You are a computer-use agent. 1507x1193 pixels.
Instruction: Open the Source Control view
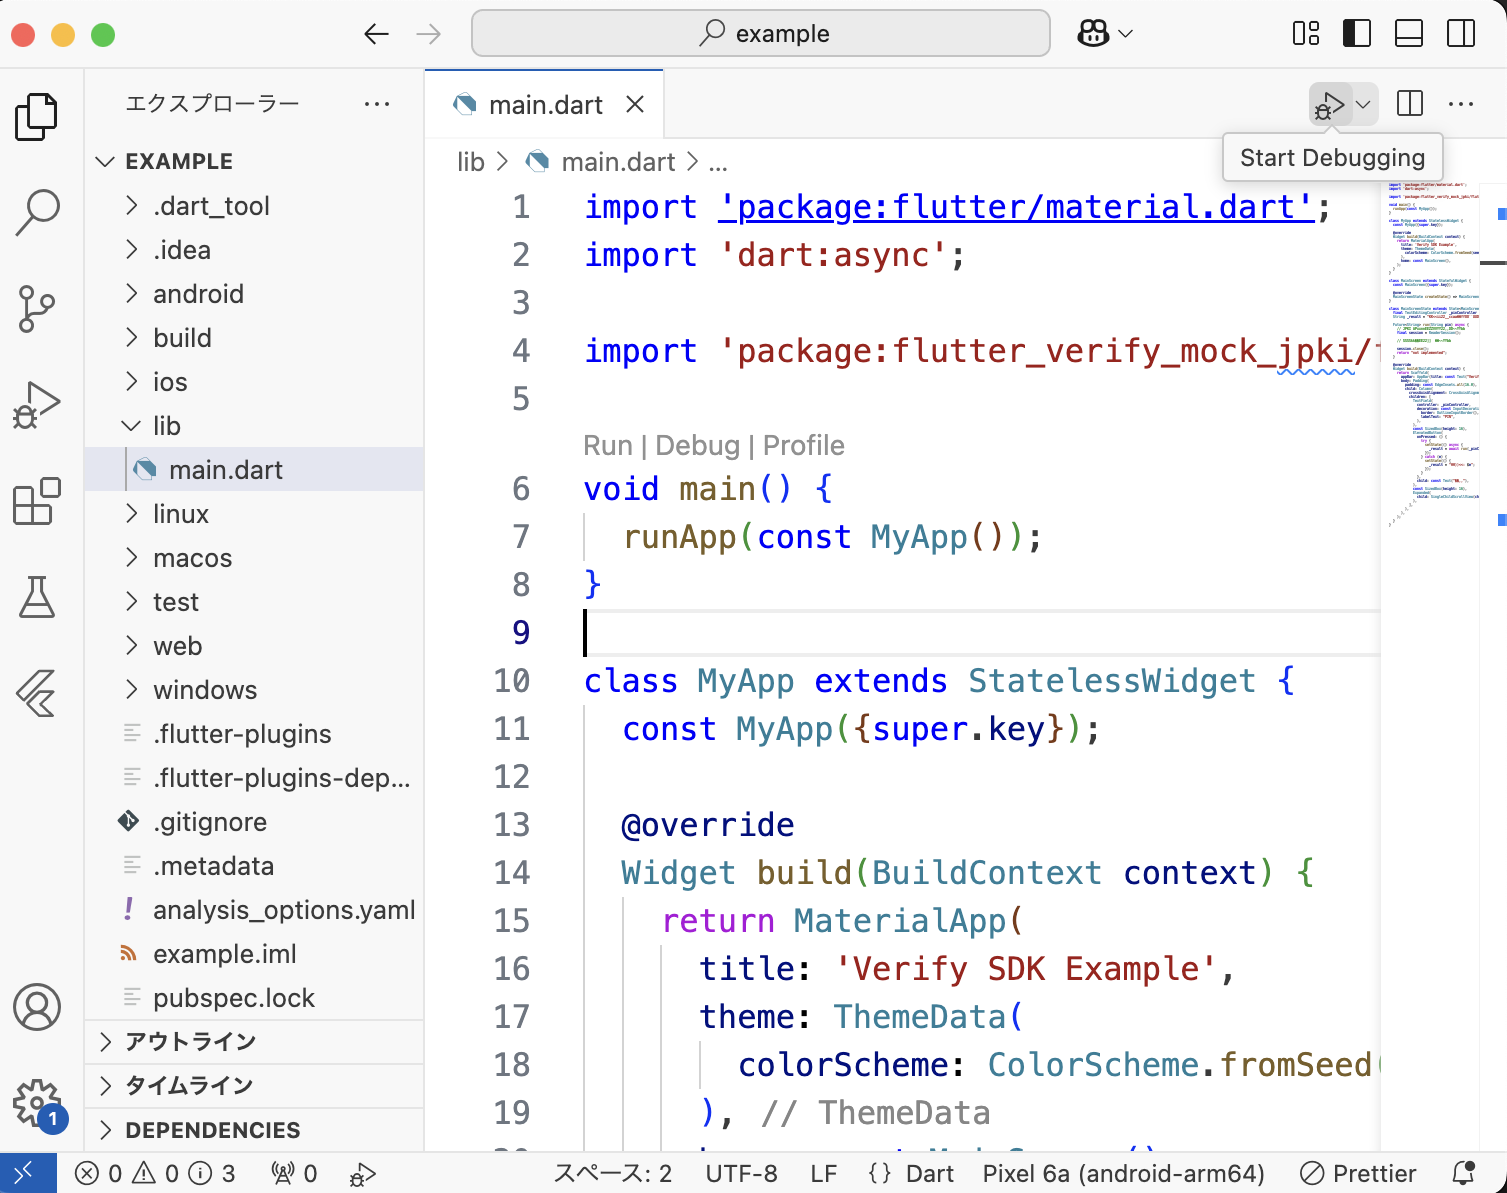[x=38, y=308]
